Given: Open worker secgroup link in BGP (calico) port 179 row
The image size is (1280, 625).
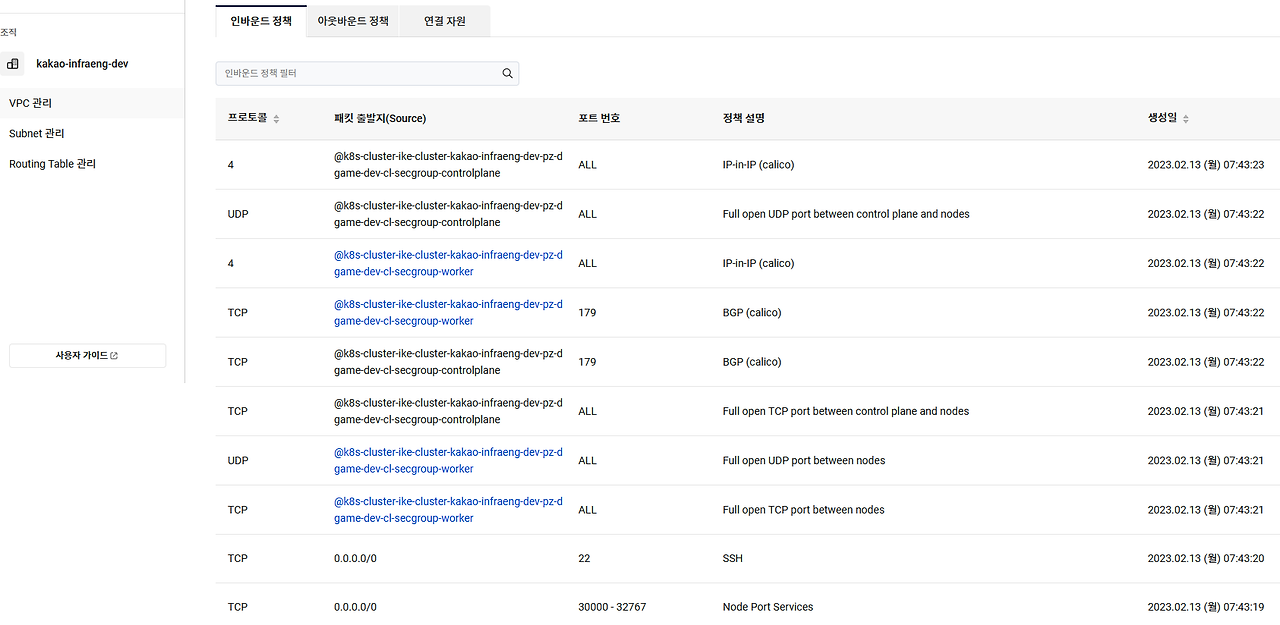Looking at the screenshot, I should click(x=448, y=313).
